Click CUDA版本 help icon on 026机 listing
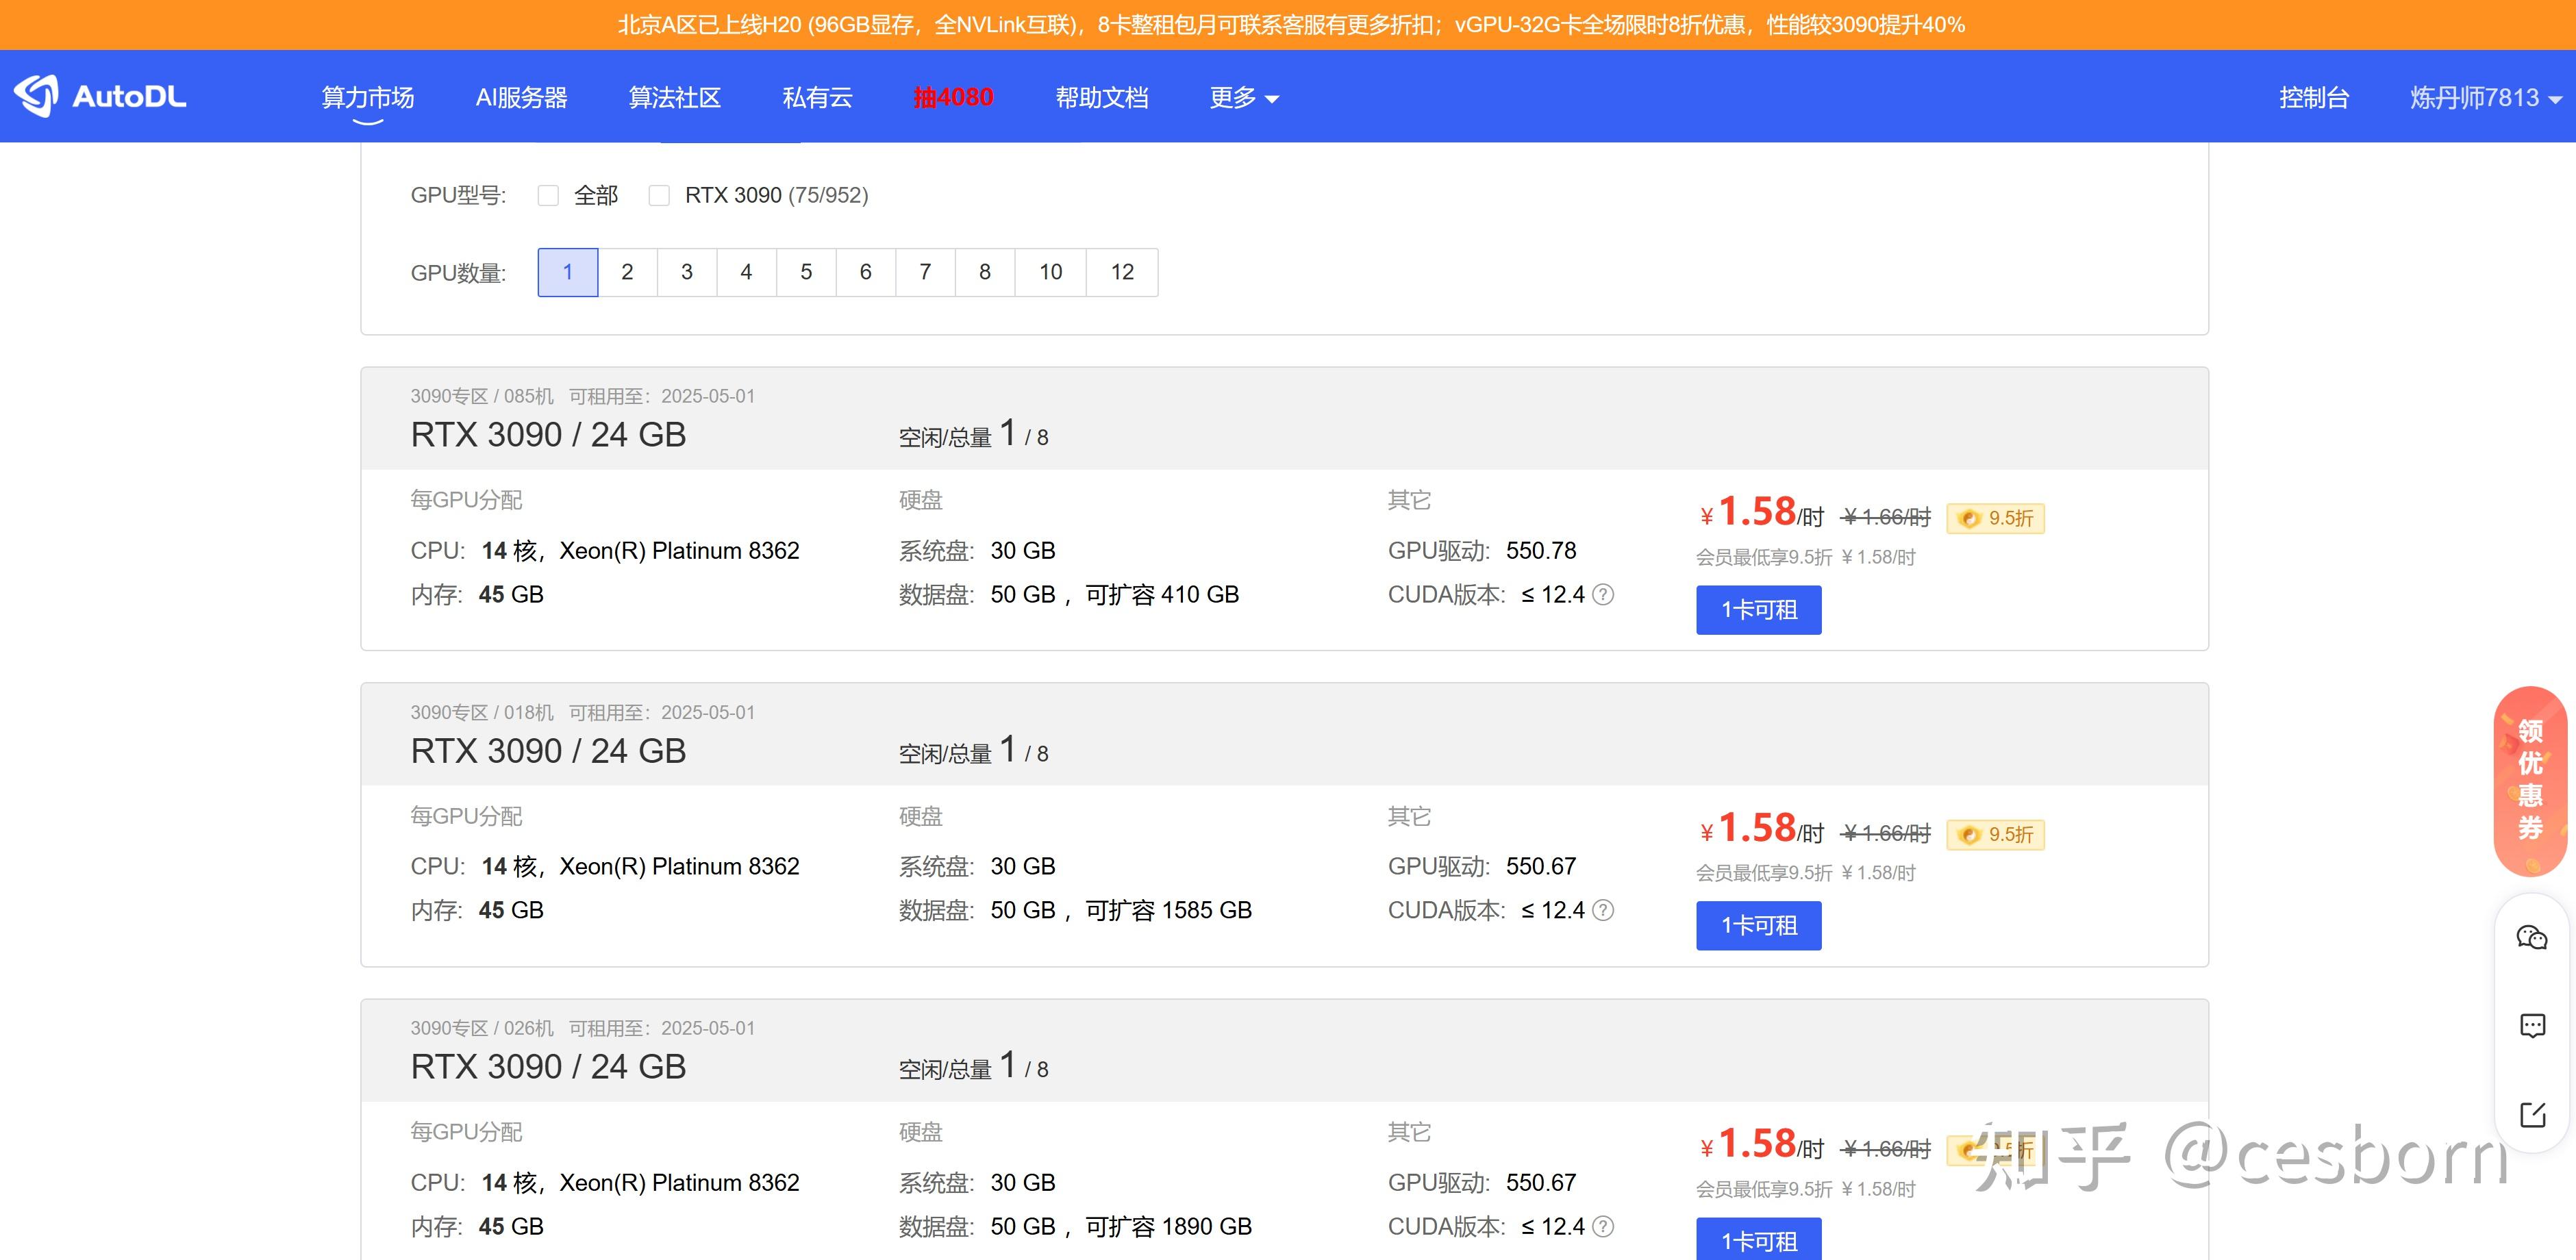This screenshot has width=2576, height=1260. point(1604,1226)
